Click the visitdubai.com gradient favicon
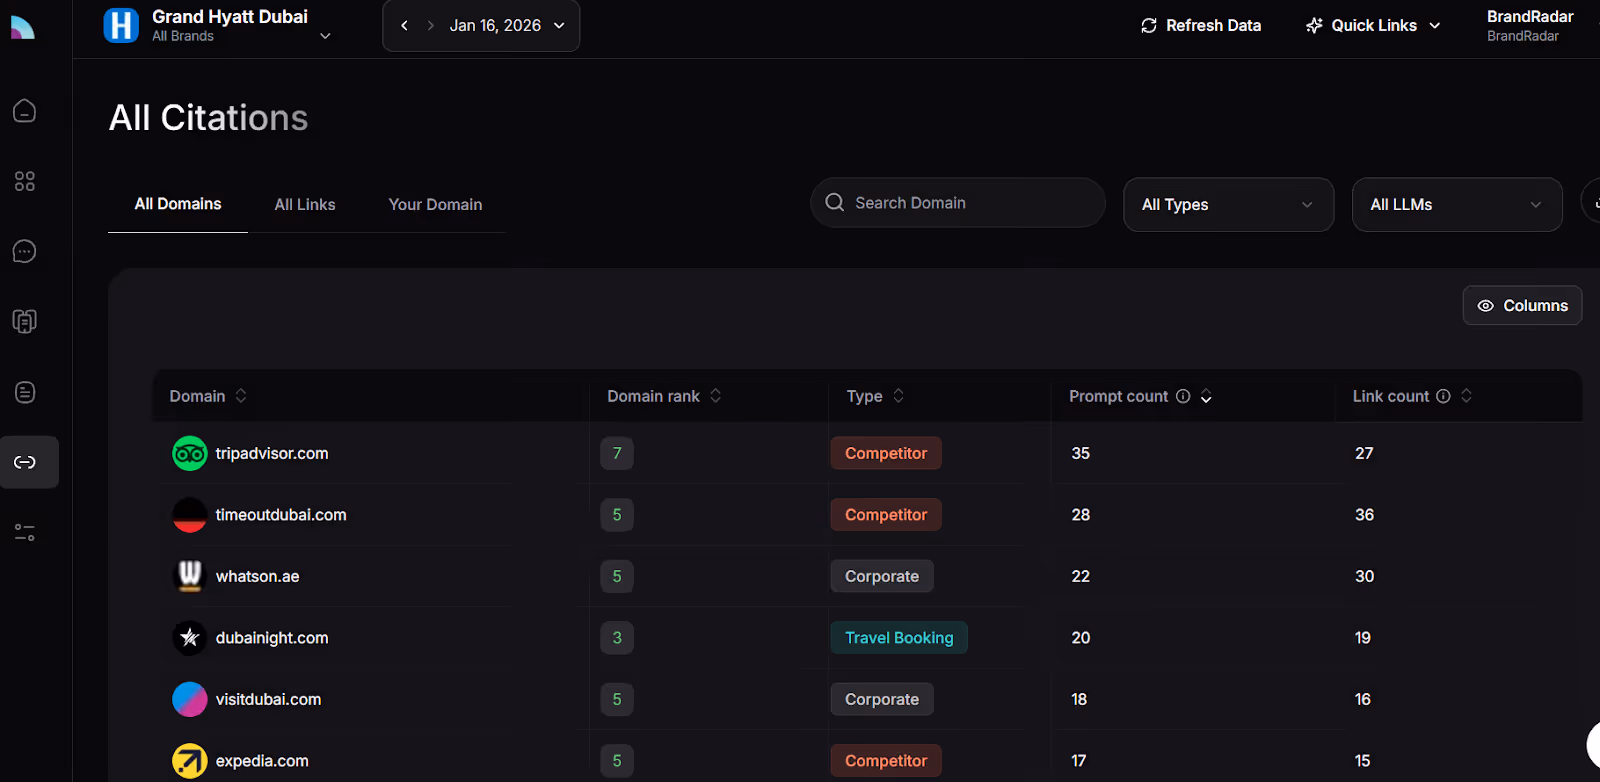This screenshot has height=782, width=1600. coord(190,699)
